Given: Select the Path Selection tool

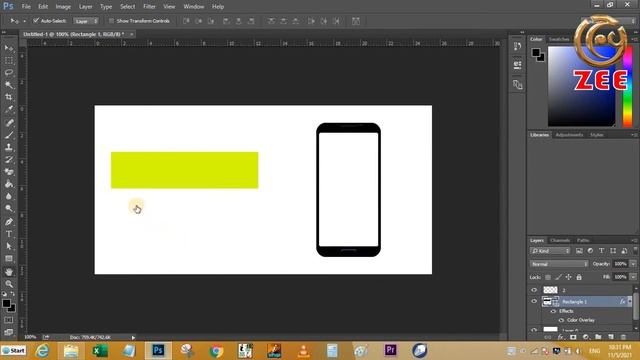Looking at the screenshot, I should [x=9, y=246].
